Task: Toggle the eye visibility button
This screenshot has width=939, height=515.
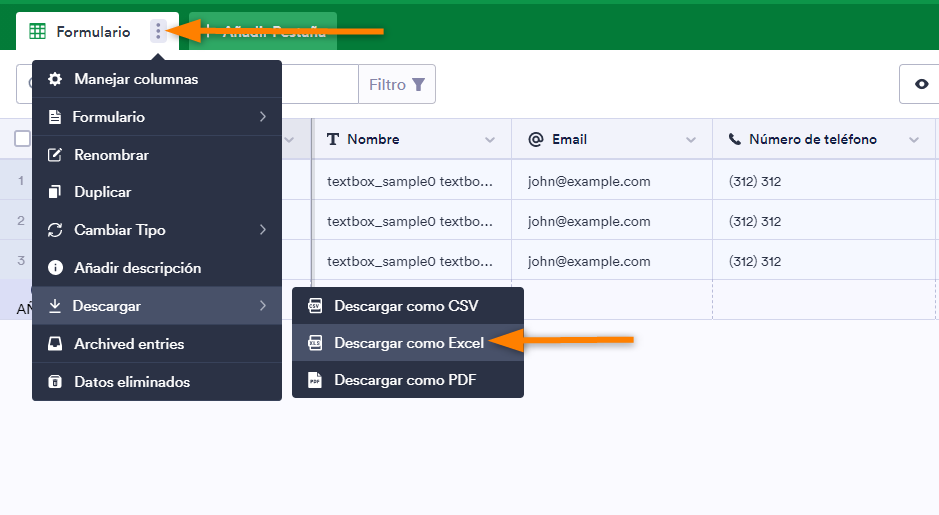Action: (x=921, y=84)
